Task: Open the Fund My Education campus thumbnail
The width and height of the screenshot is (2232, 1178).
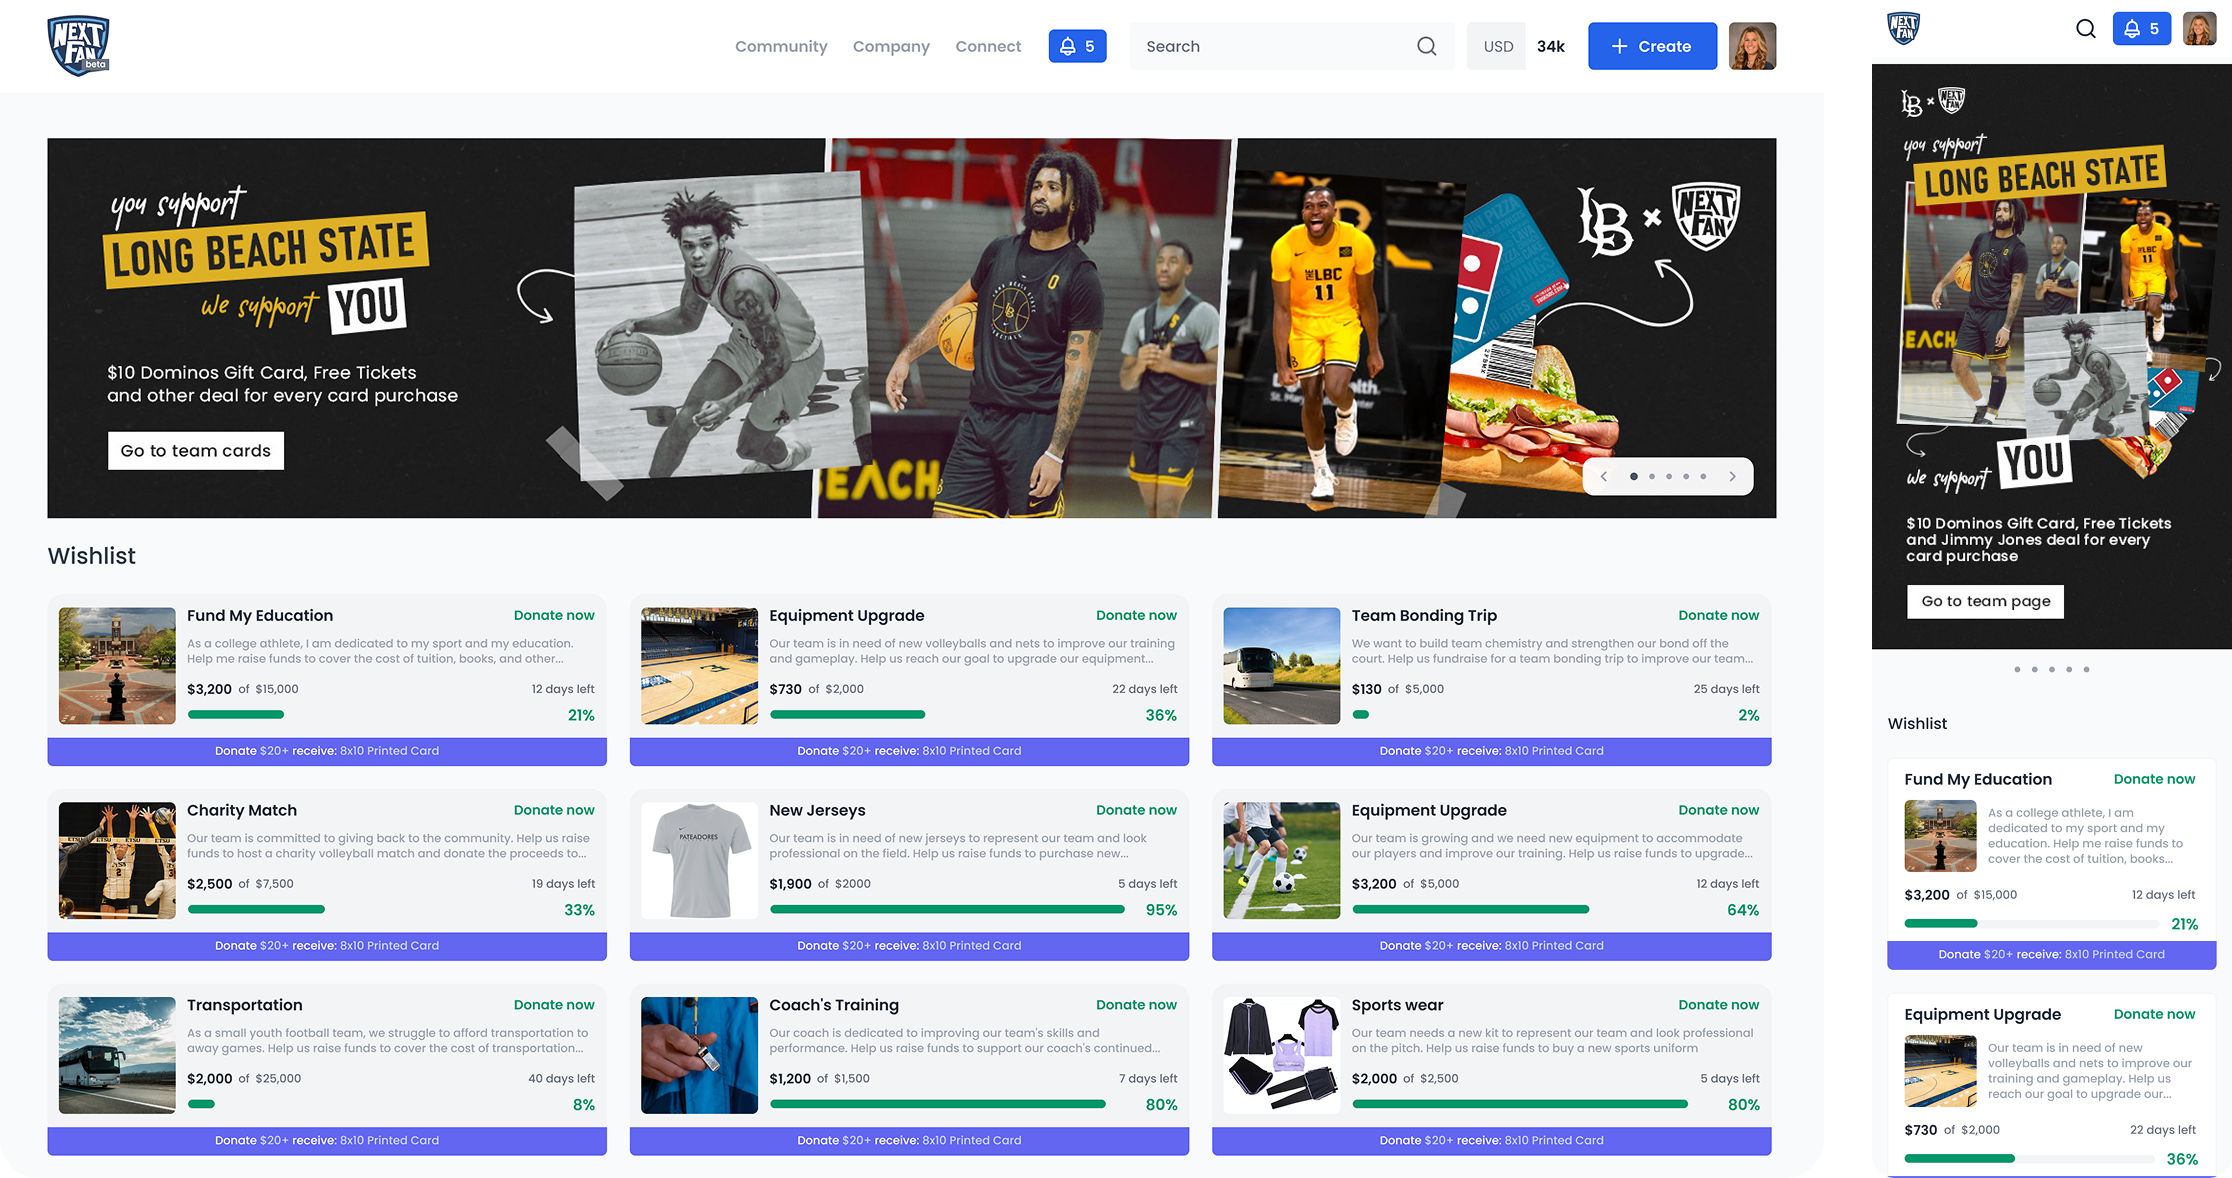Action: pyautogui.click(x=117, y=666)
